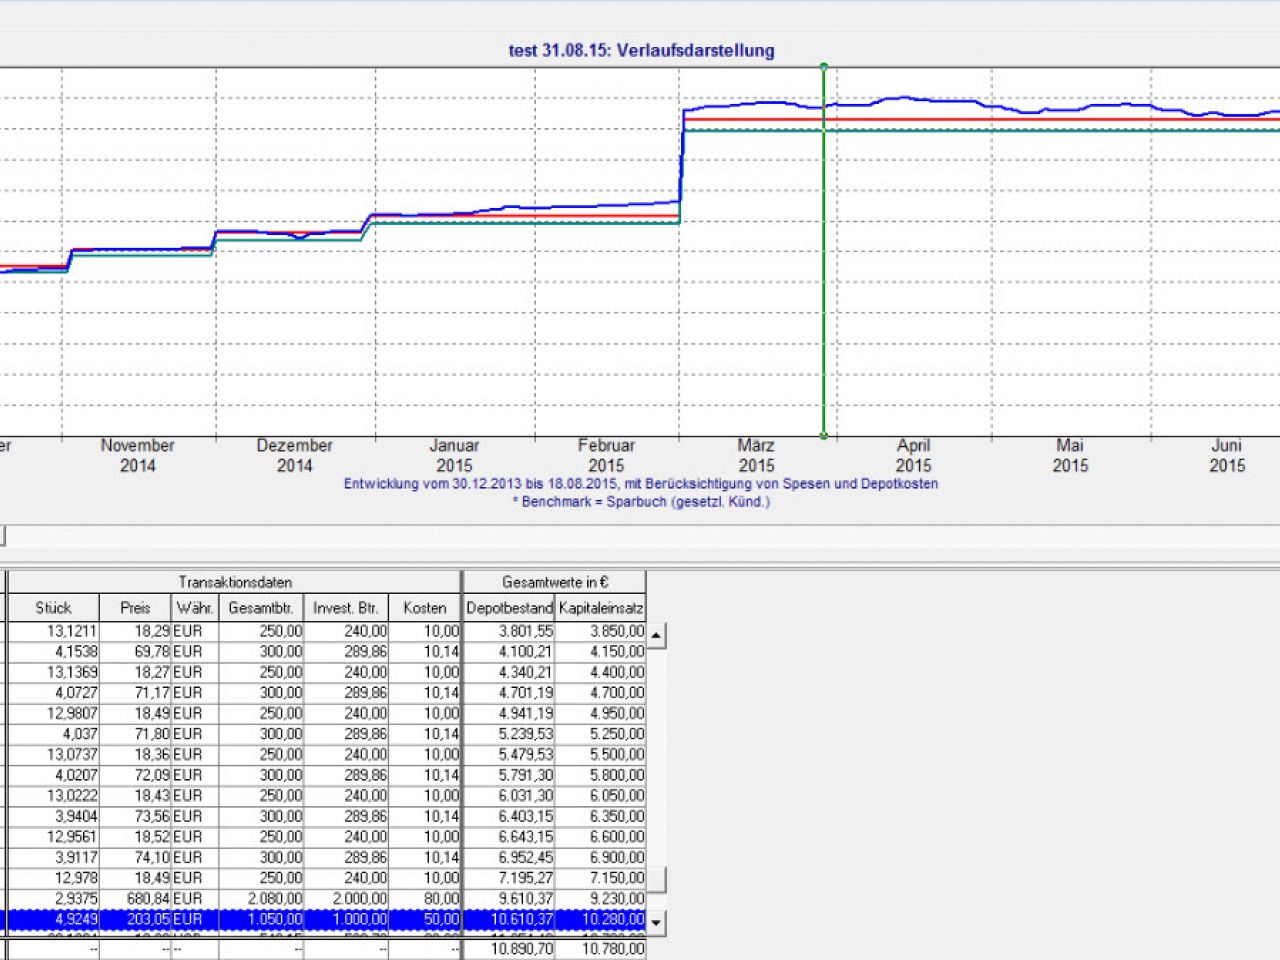Click the Kapitaleinsatz column header
Screen dimensions: 1280x960
tap(601, 608)
